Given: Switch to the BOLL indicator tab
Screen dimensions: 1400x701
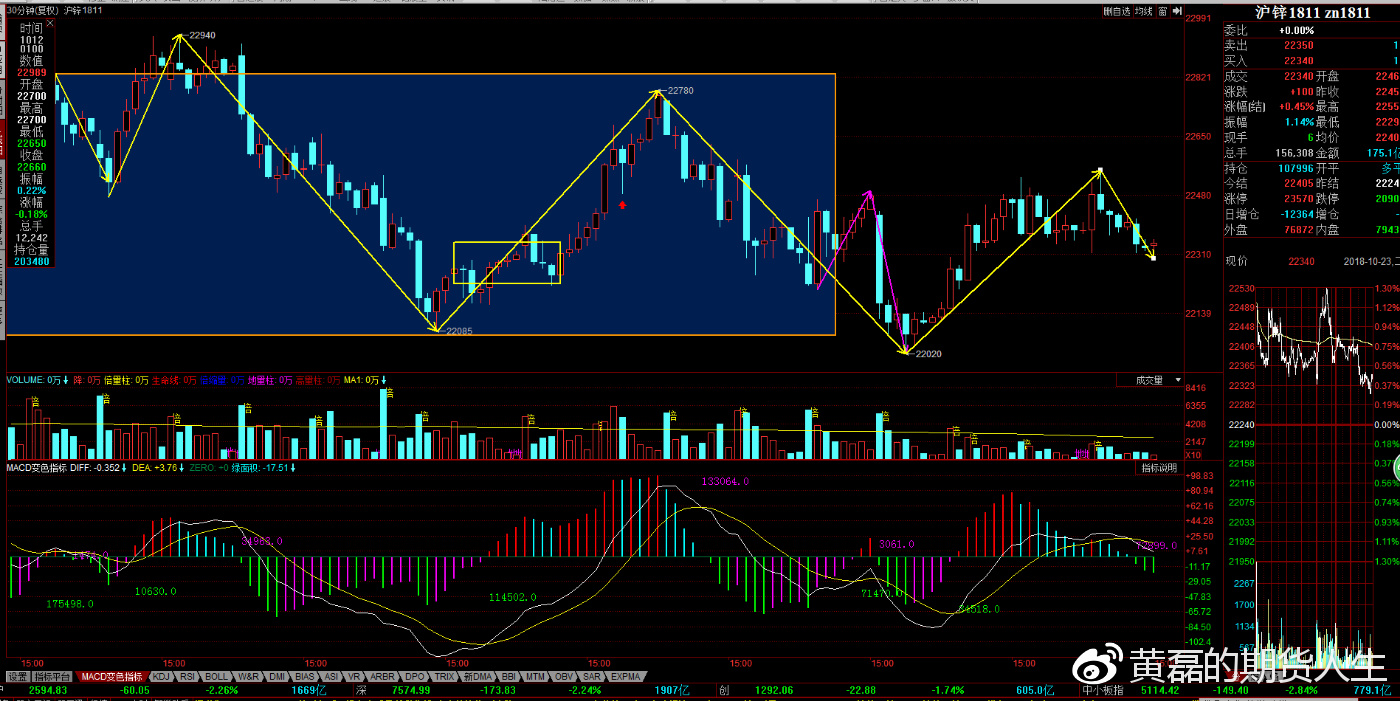Looking at the screenshot, I should point(218,677).
